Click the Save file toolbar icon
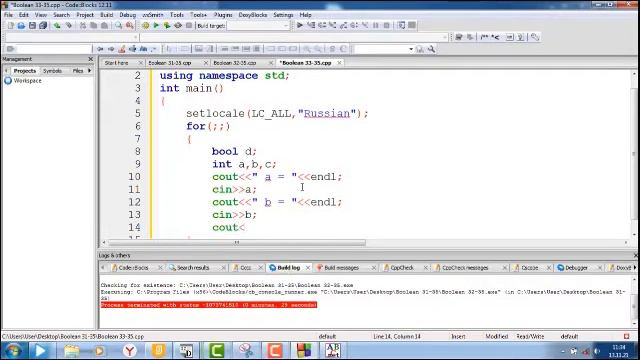The height and width of the screenshot is (360, 640). coord(32,25)
